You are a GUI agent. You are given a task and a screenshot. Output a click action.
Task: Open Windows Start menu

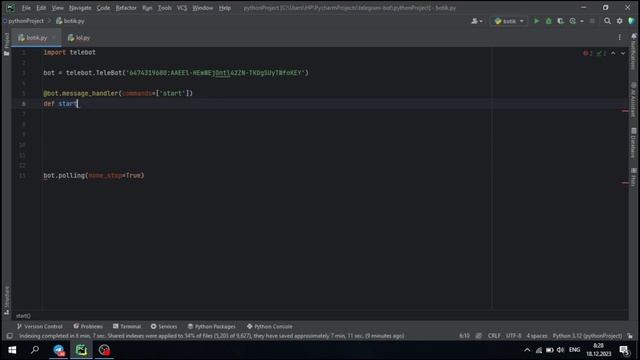[x=12, y=350]
